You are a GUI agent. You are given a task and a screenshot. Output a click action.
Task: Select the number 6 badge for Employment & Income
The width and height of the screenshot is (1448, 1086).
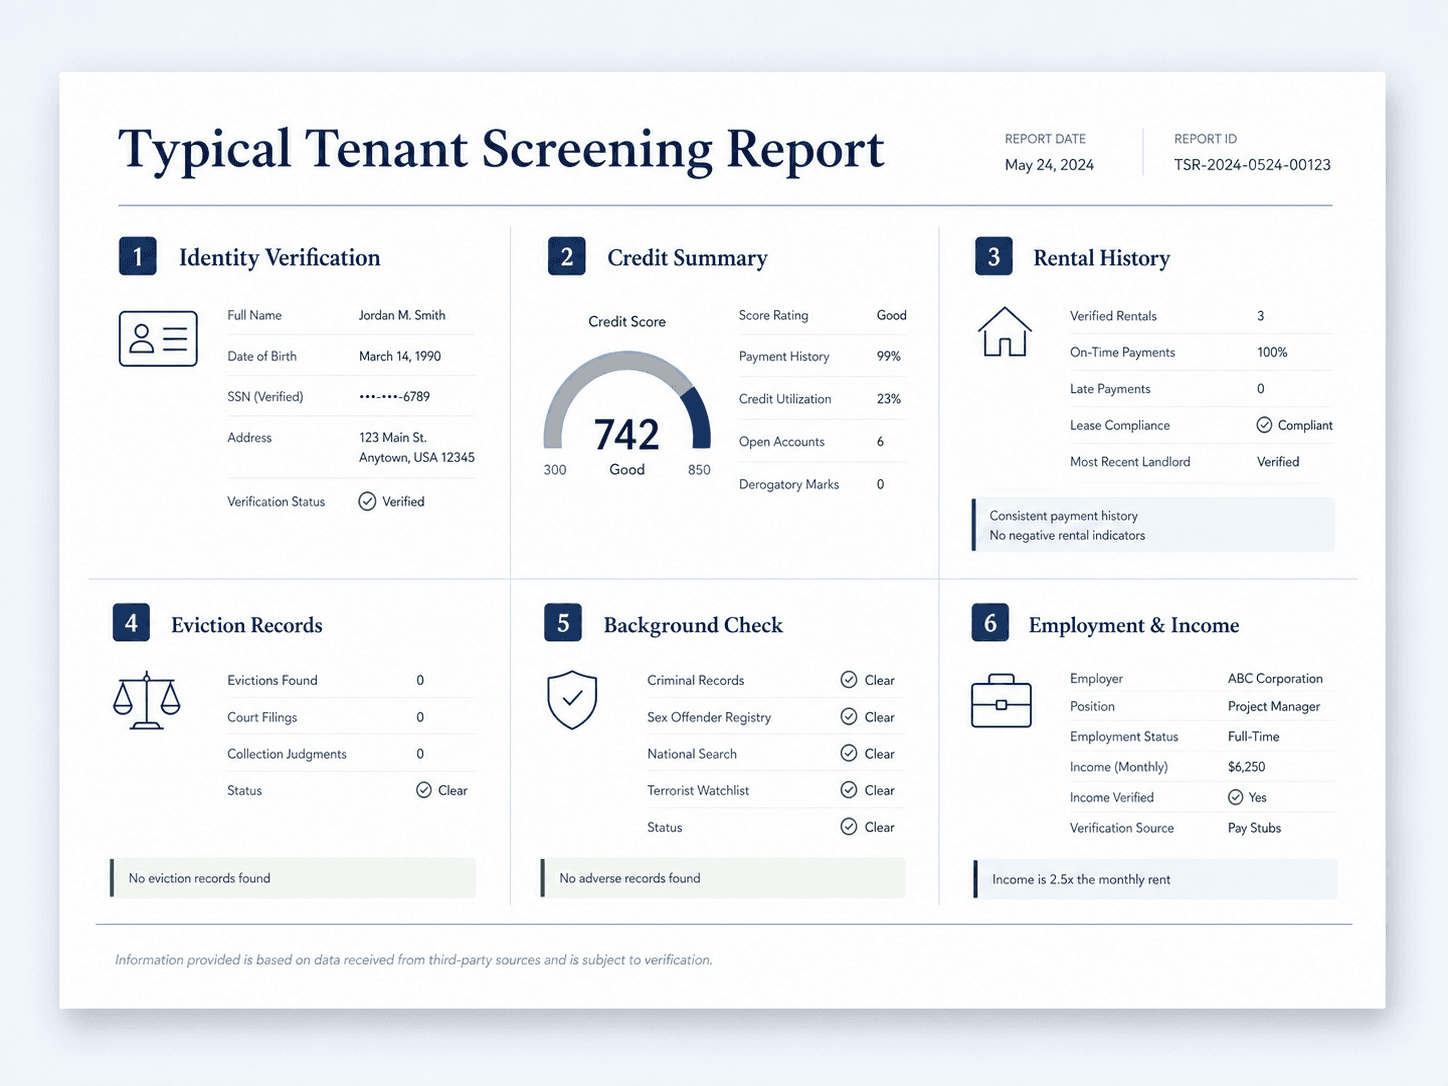tap(990, 623)
